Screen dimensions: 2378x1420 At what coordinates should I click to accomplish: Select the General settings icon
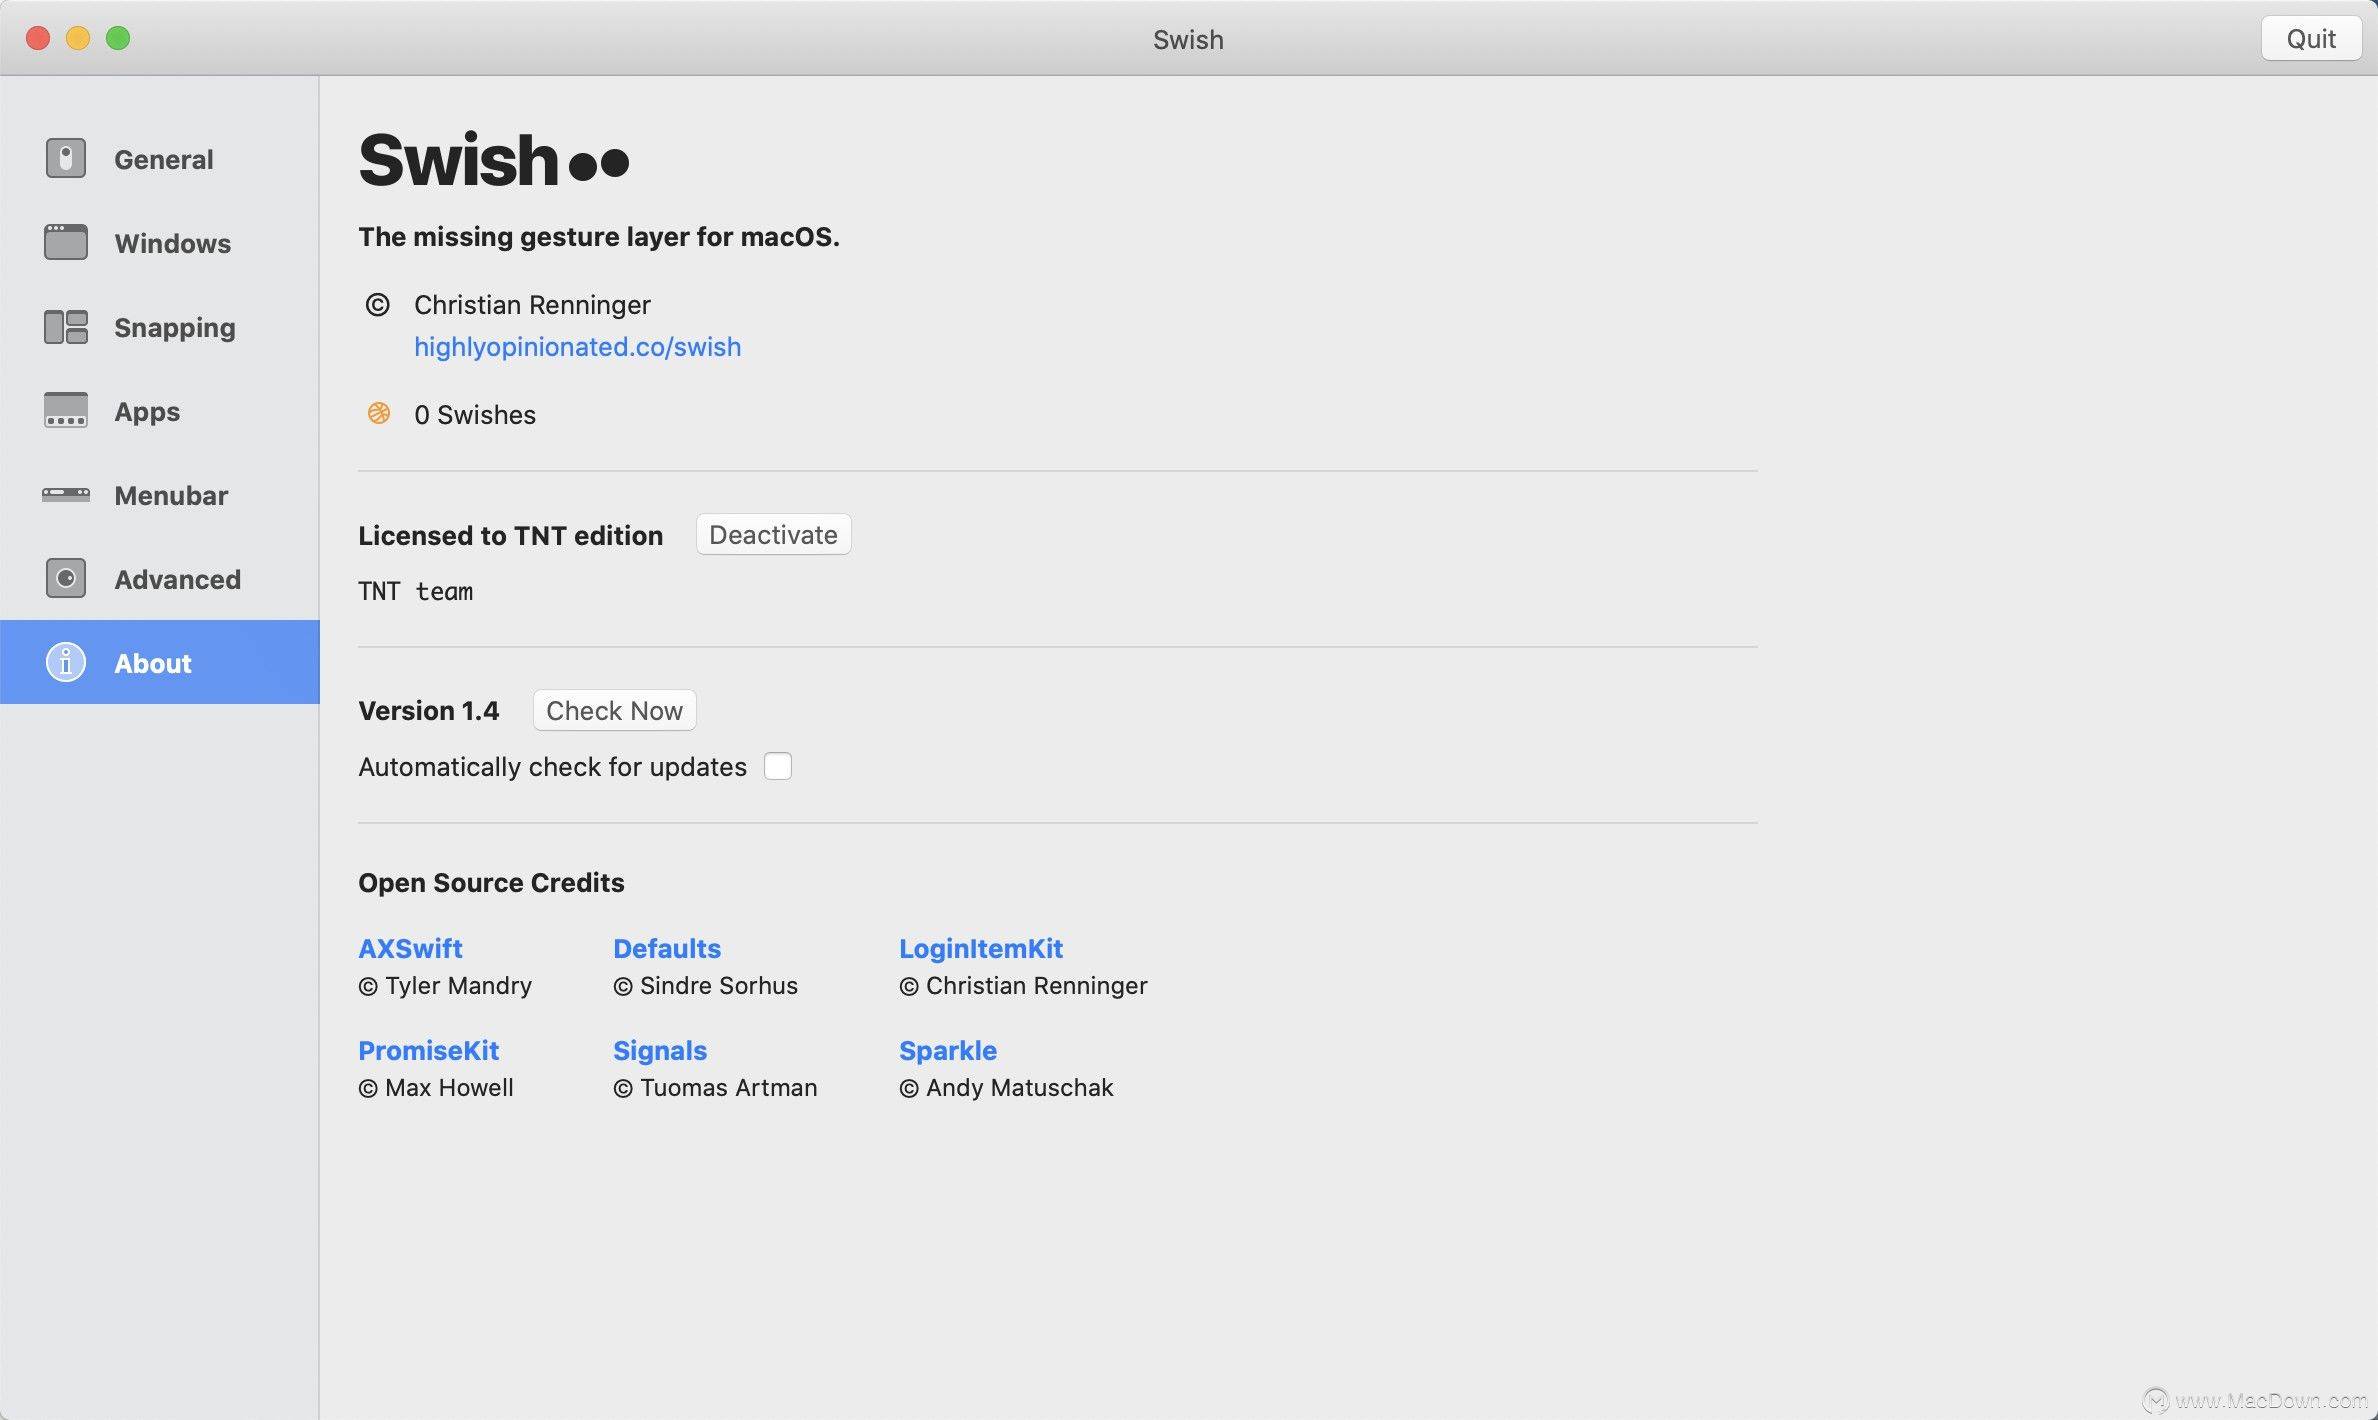tap(63, 157)
